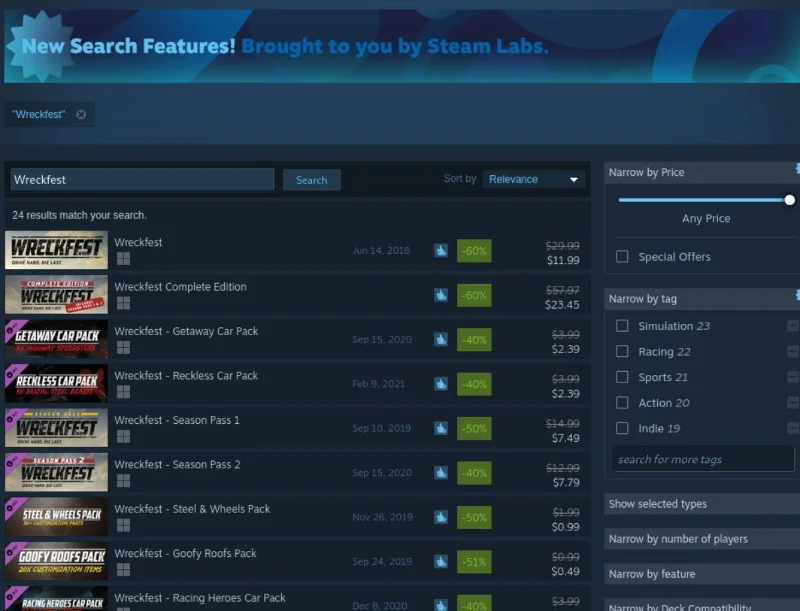Collapse the Narrow by tag section
Viewport: 800px width, 611px height.
702,299
